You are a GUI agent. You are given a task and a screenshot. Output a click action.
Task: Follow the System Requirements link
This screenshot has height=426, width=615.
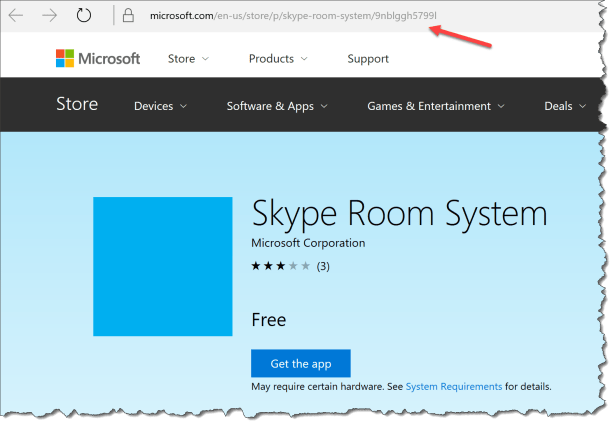454,387
